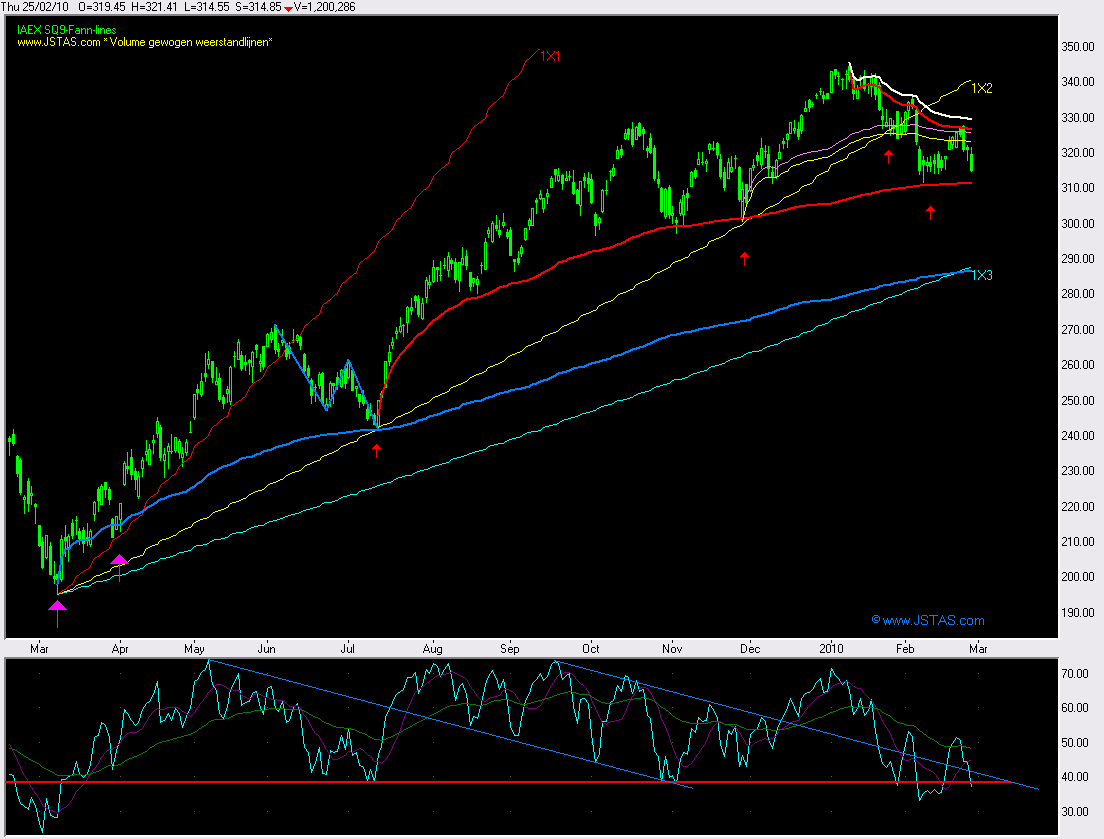
Task: Select the 1X3 fan line label
Action: coord(982,275)
